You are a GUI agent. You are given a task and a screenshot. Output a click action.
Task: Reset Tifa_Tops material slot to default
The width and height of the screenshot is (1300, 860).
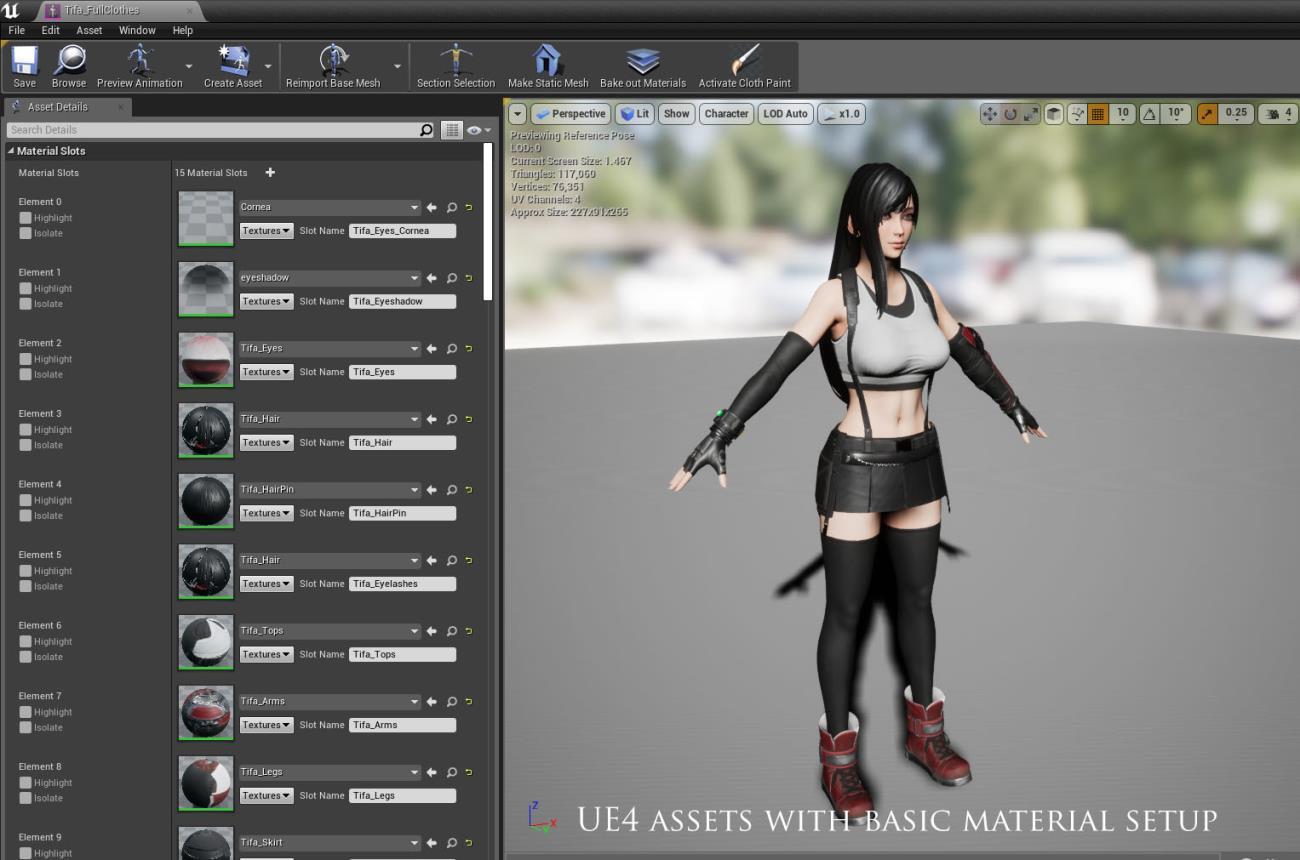[x=469, y=631]
